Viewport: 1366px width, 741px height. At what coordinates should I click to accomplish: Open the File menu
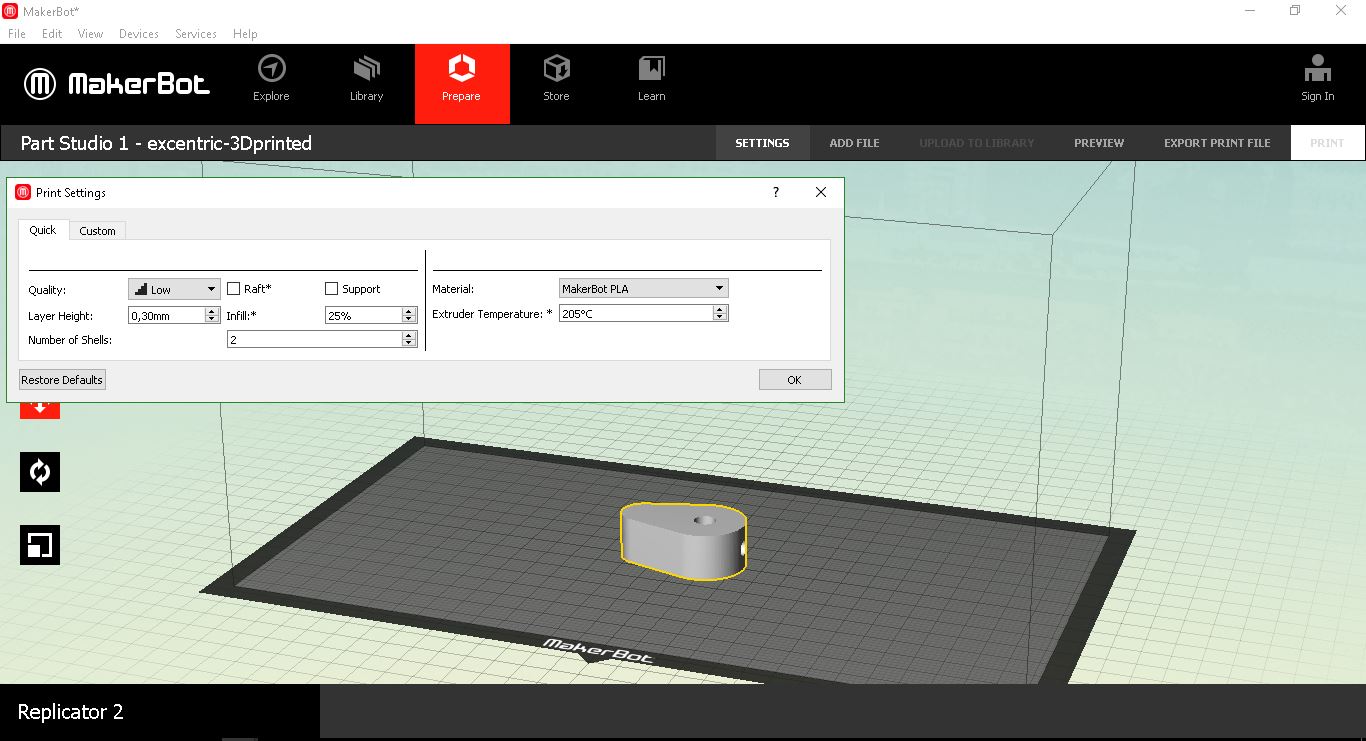(x=17, y=33)
